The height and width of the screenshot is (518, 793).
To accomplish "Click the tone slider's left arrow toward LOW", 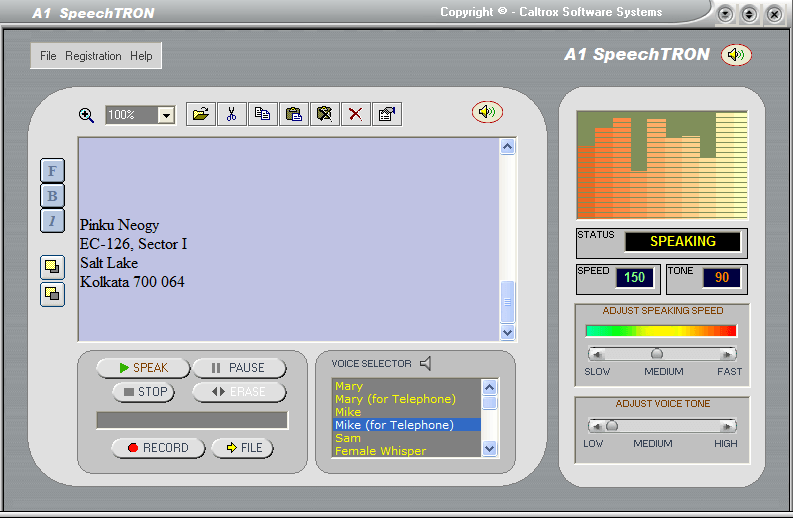I will 597,426.
